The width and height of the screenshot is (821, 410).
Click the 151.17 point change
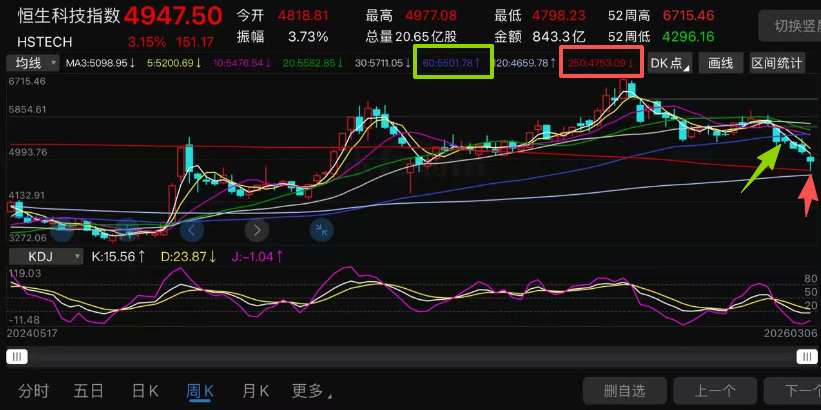coord(195,41)
